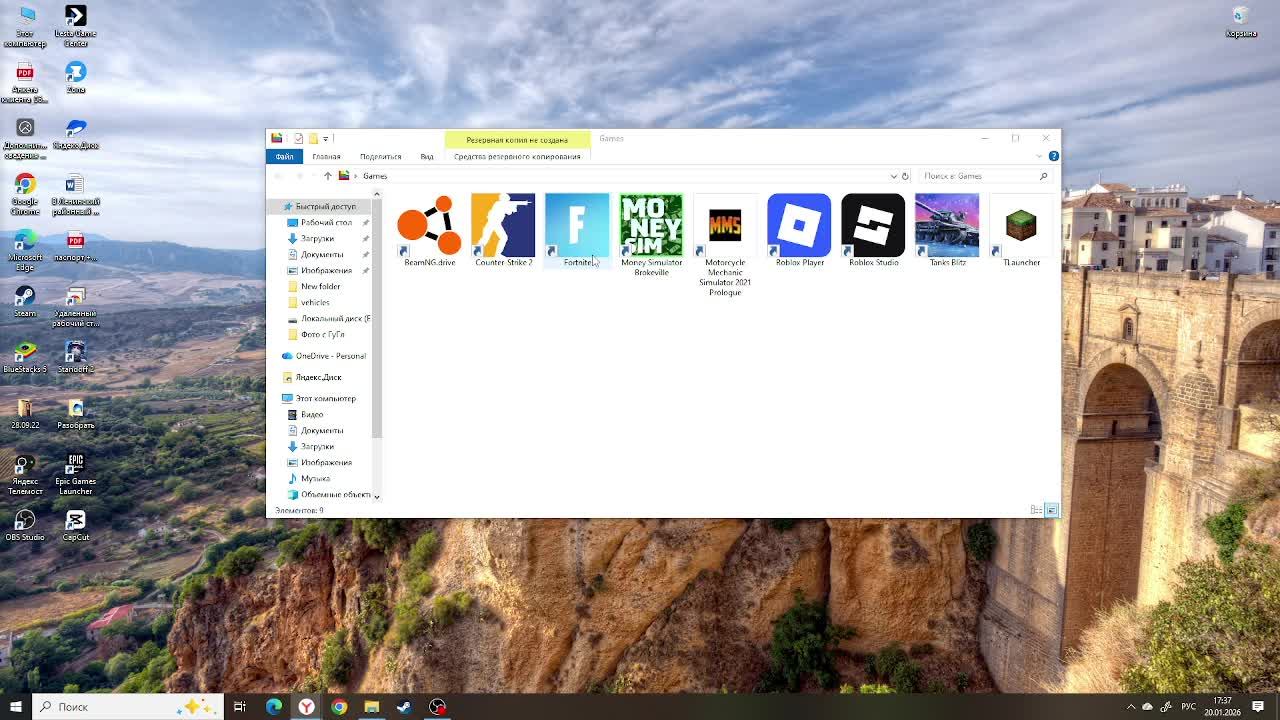The width and height of the screenshot is (1280, 720).
Task: Click in the Games search field
Action: [x=985, y=176]
